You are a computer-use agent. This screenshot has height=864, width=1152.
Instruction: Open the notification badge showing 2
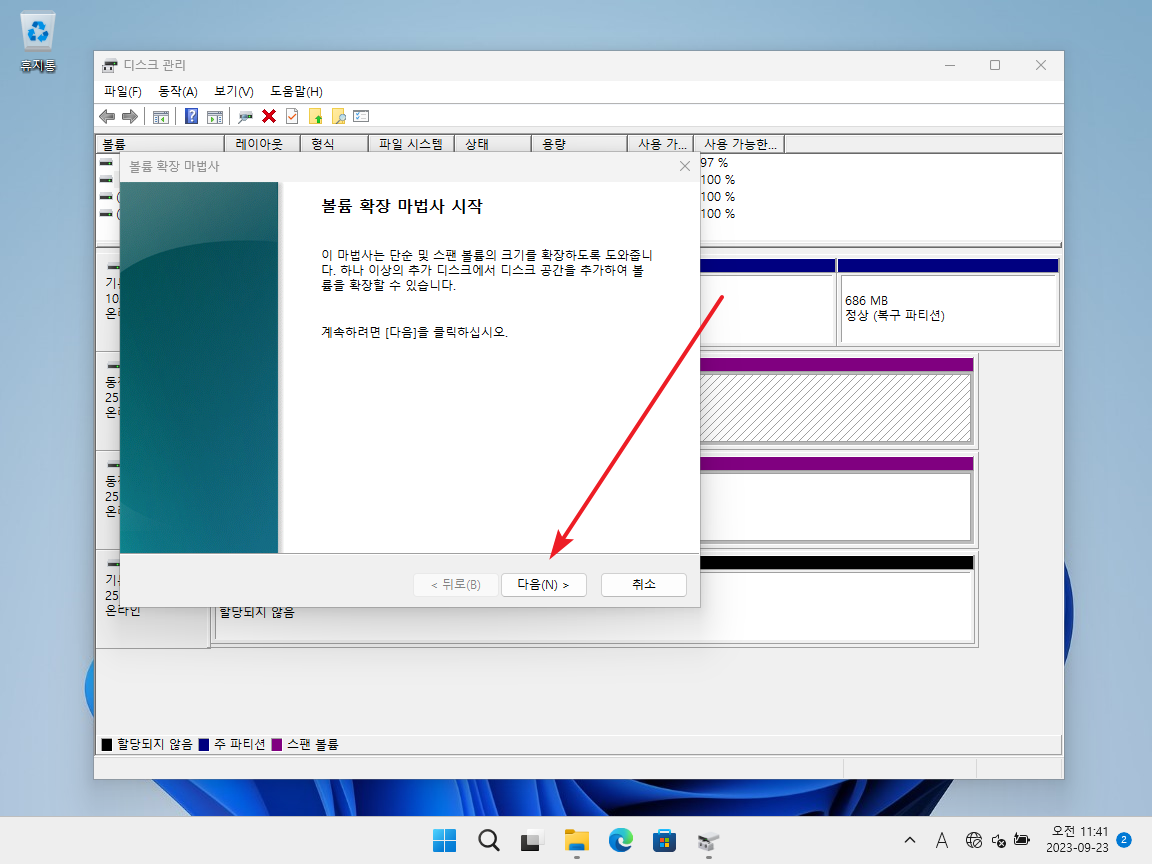[x=1124, y=840]
